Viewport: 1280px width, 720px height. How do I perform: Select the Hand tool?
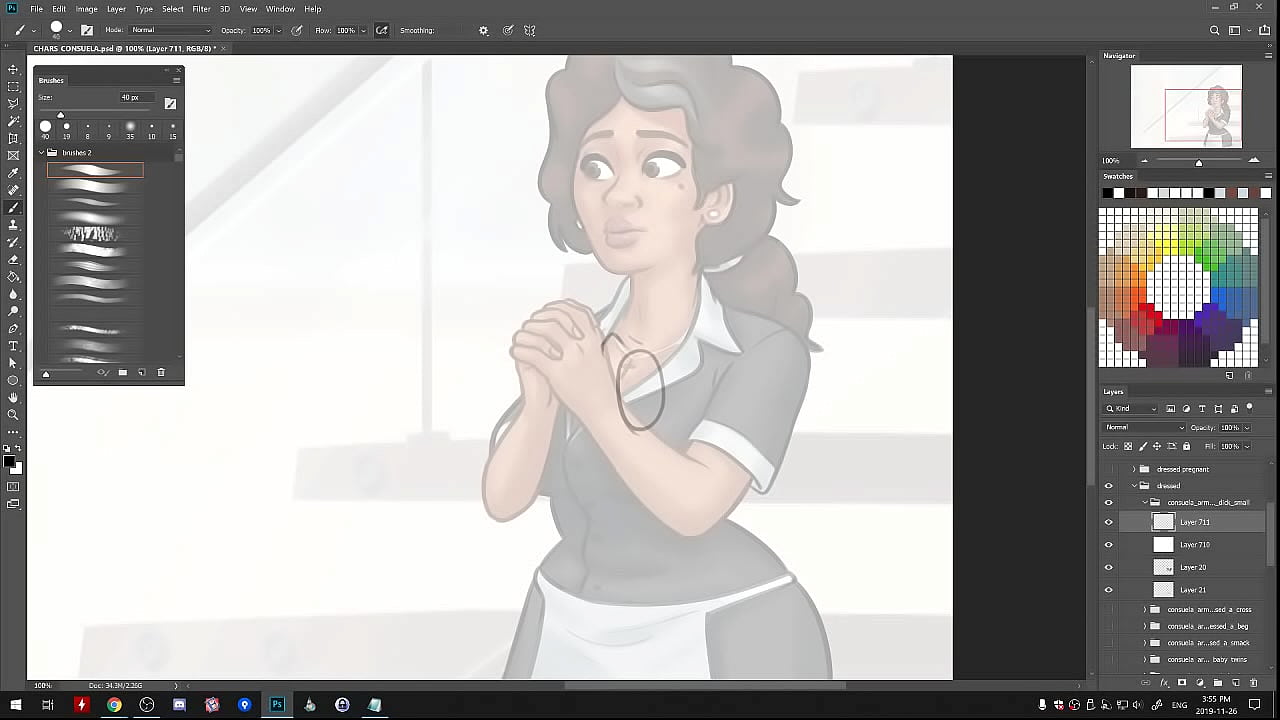tap(13, 398)
